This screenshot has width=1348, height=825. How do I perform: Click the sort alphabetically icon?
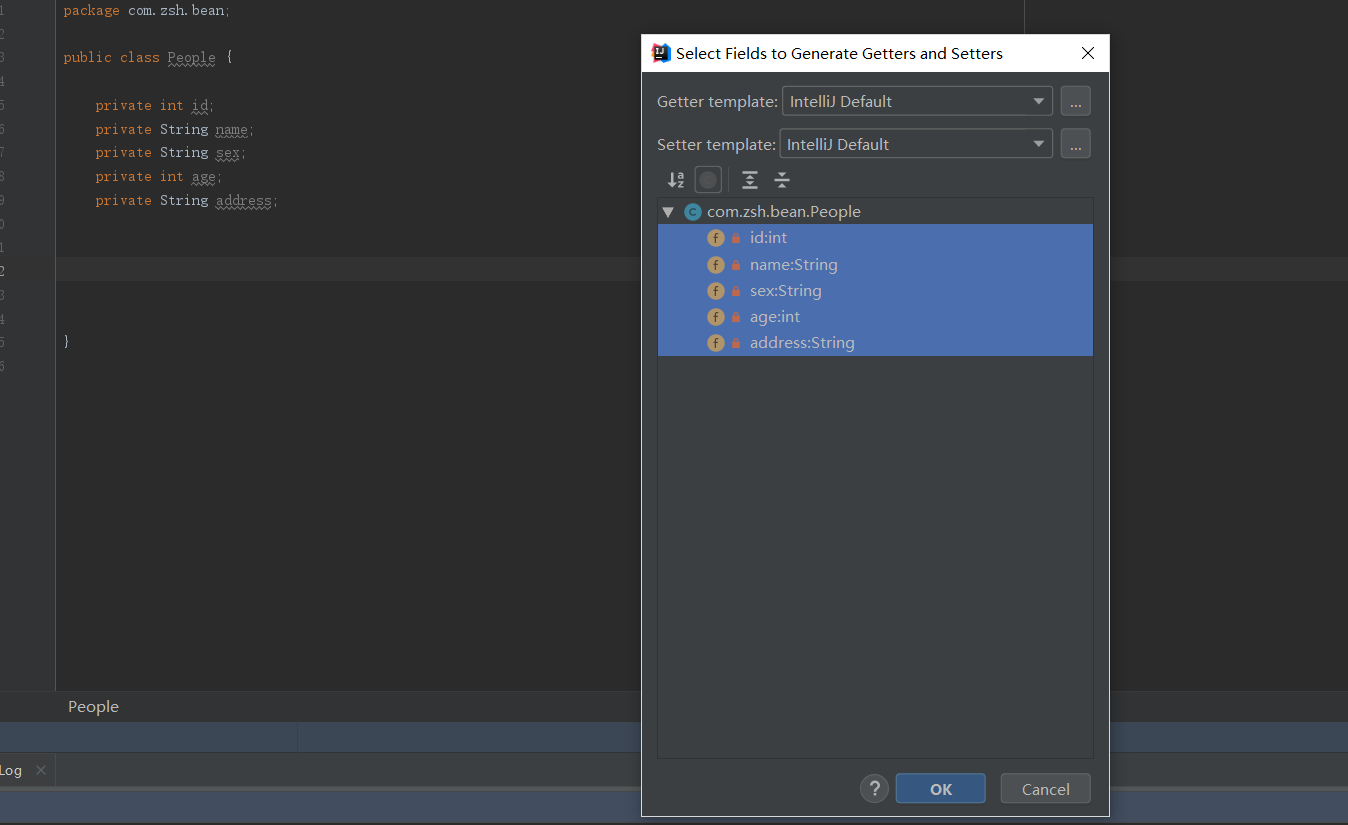coord(676,180)
